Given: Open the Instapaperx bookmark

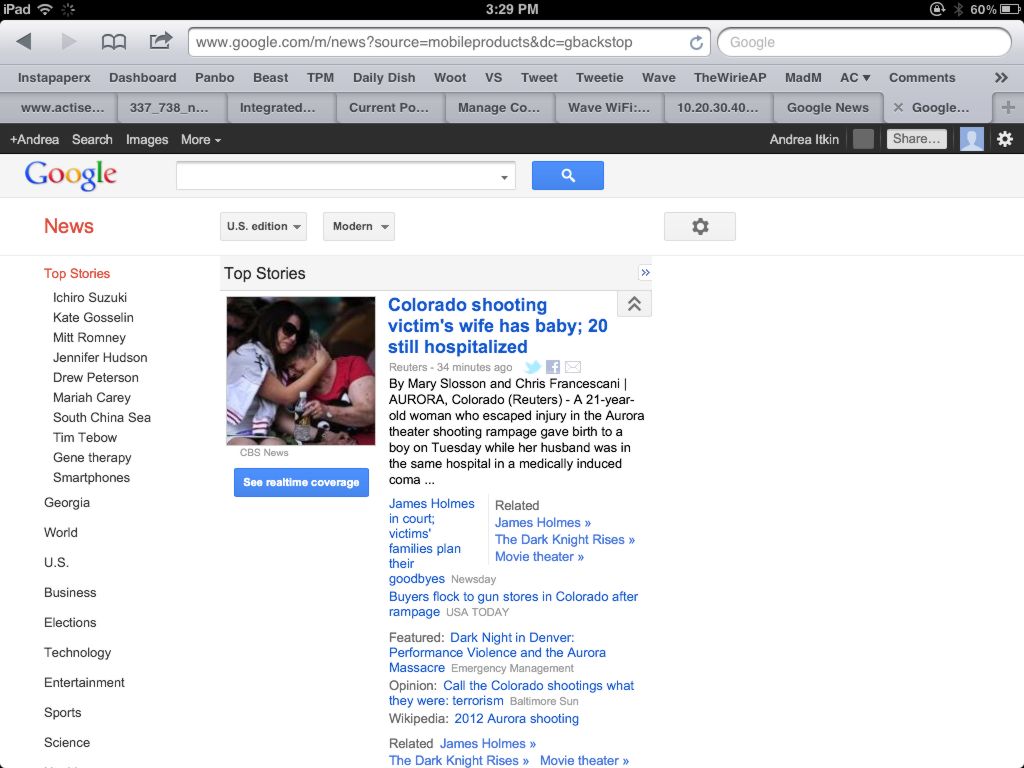Looking at the screenshot, I should pos(54,78).
